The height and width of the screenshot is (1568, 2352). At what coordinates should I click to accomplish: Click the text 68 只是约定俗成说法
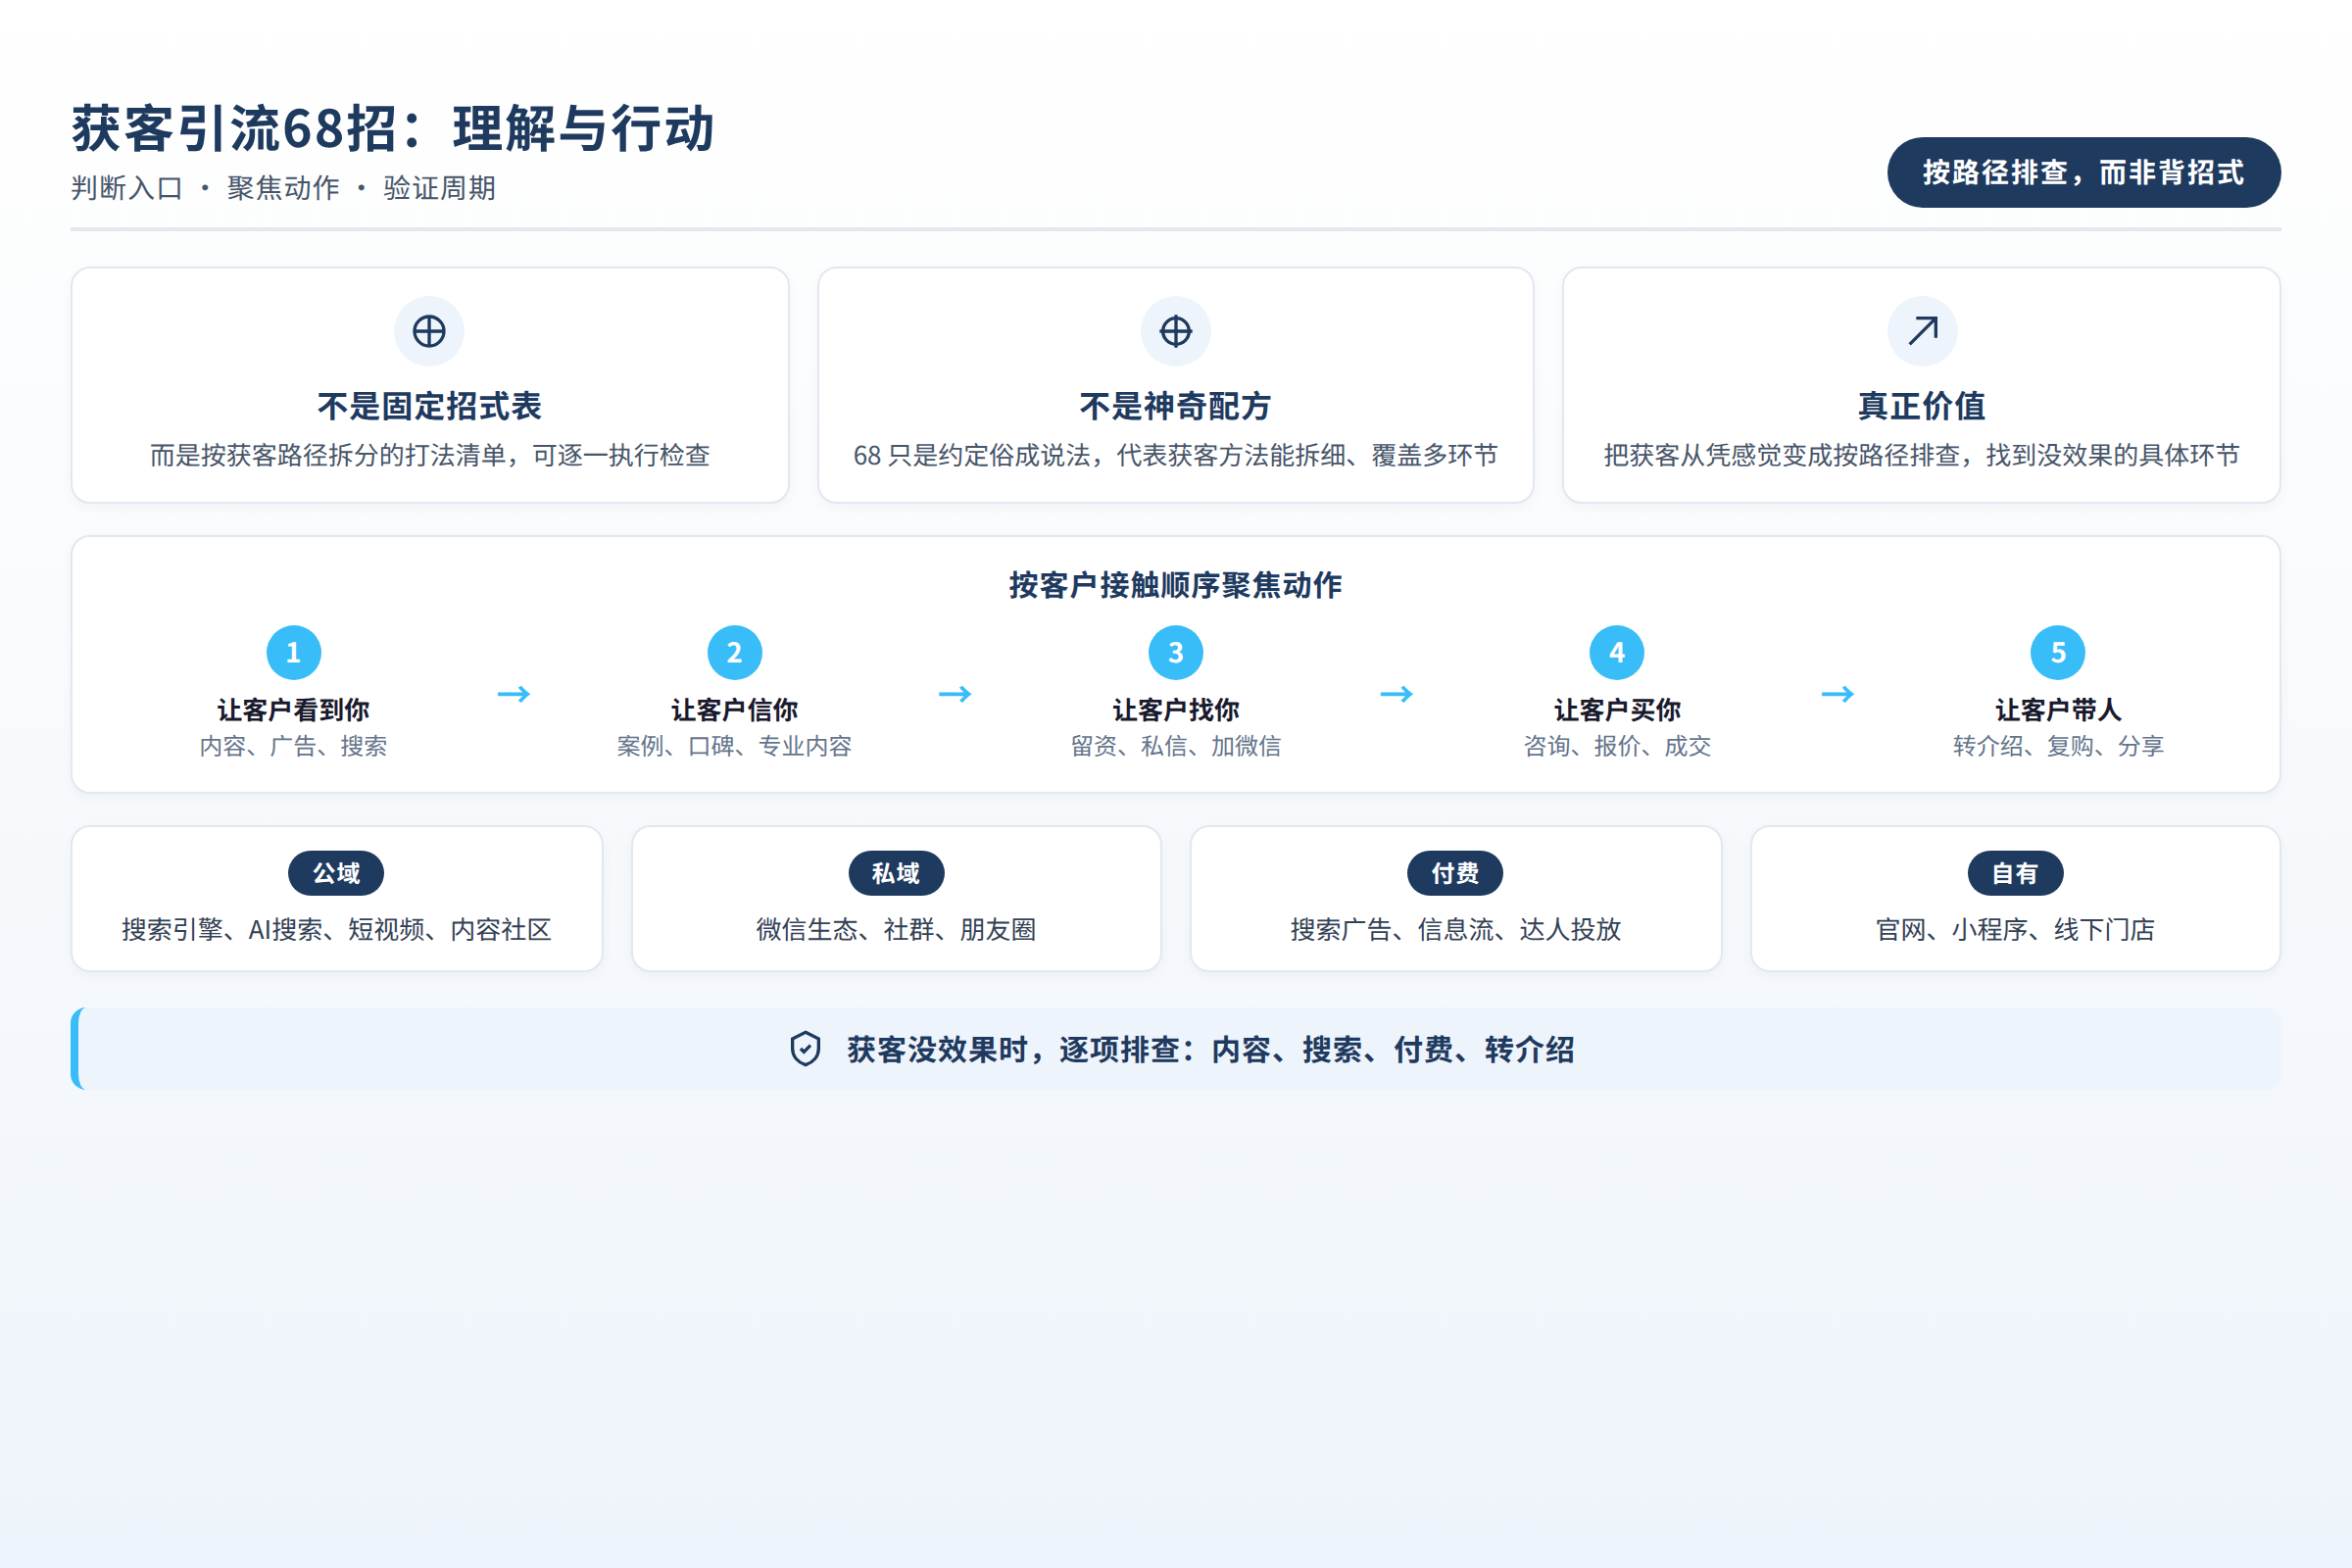pos(971,456)
